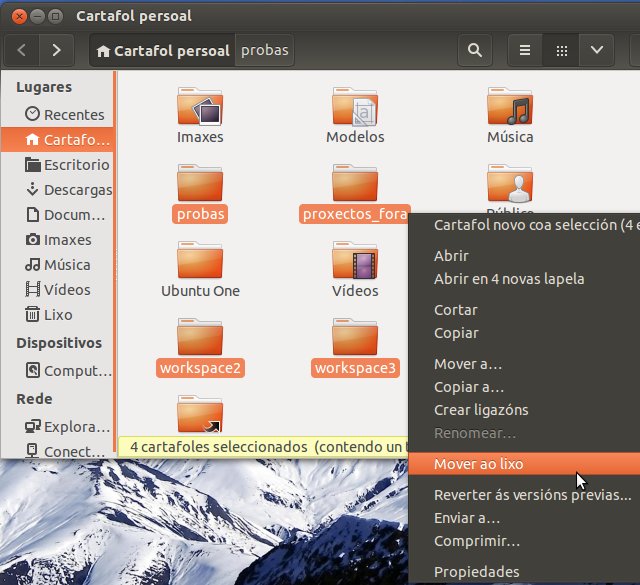Choose Enviar a… in the context menu
Image resolution: width=640 pixels, height=585 pixels.
pos(524,518)
